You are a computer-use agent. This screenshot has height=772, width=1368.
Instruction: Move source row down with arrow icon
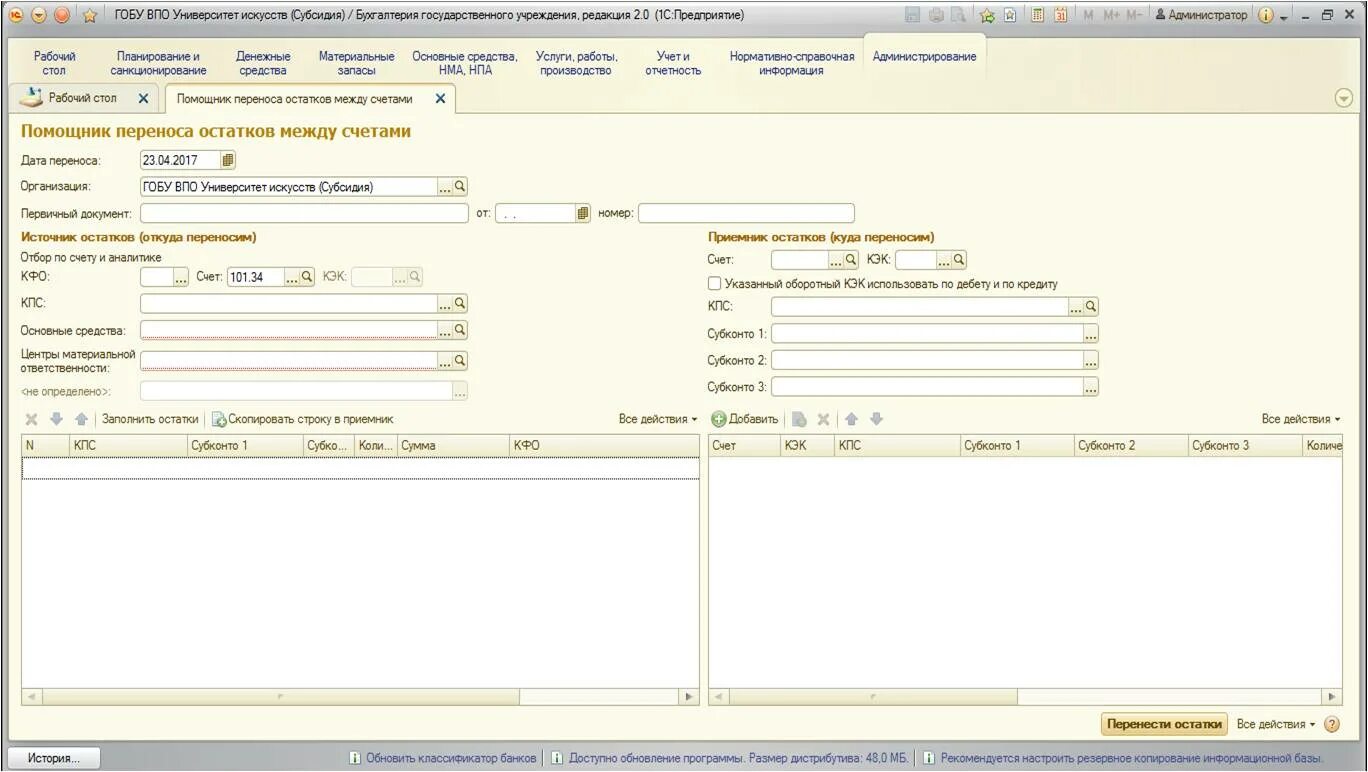click(x=57, y=419)
